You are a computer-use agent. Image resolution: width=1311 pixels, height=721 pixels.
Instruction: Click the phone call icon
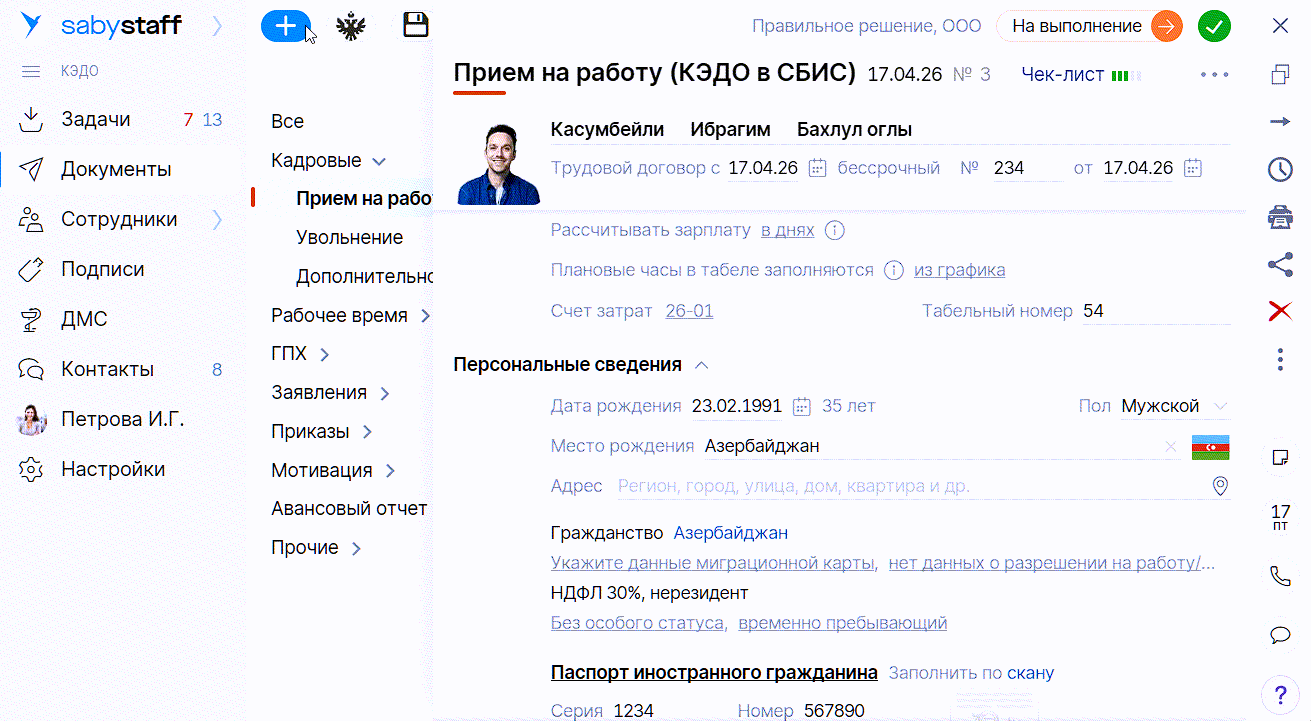[x=1279, y=576]
